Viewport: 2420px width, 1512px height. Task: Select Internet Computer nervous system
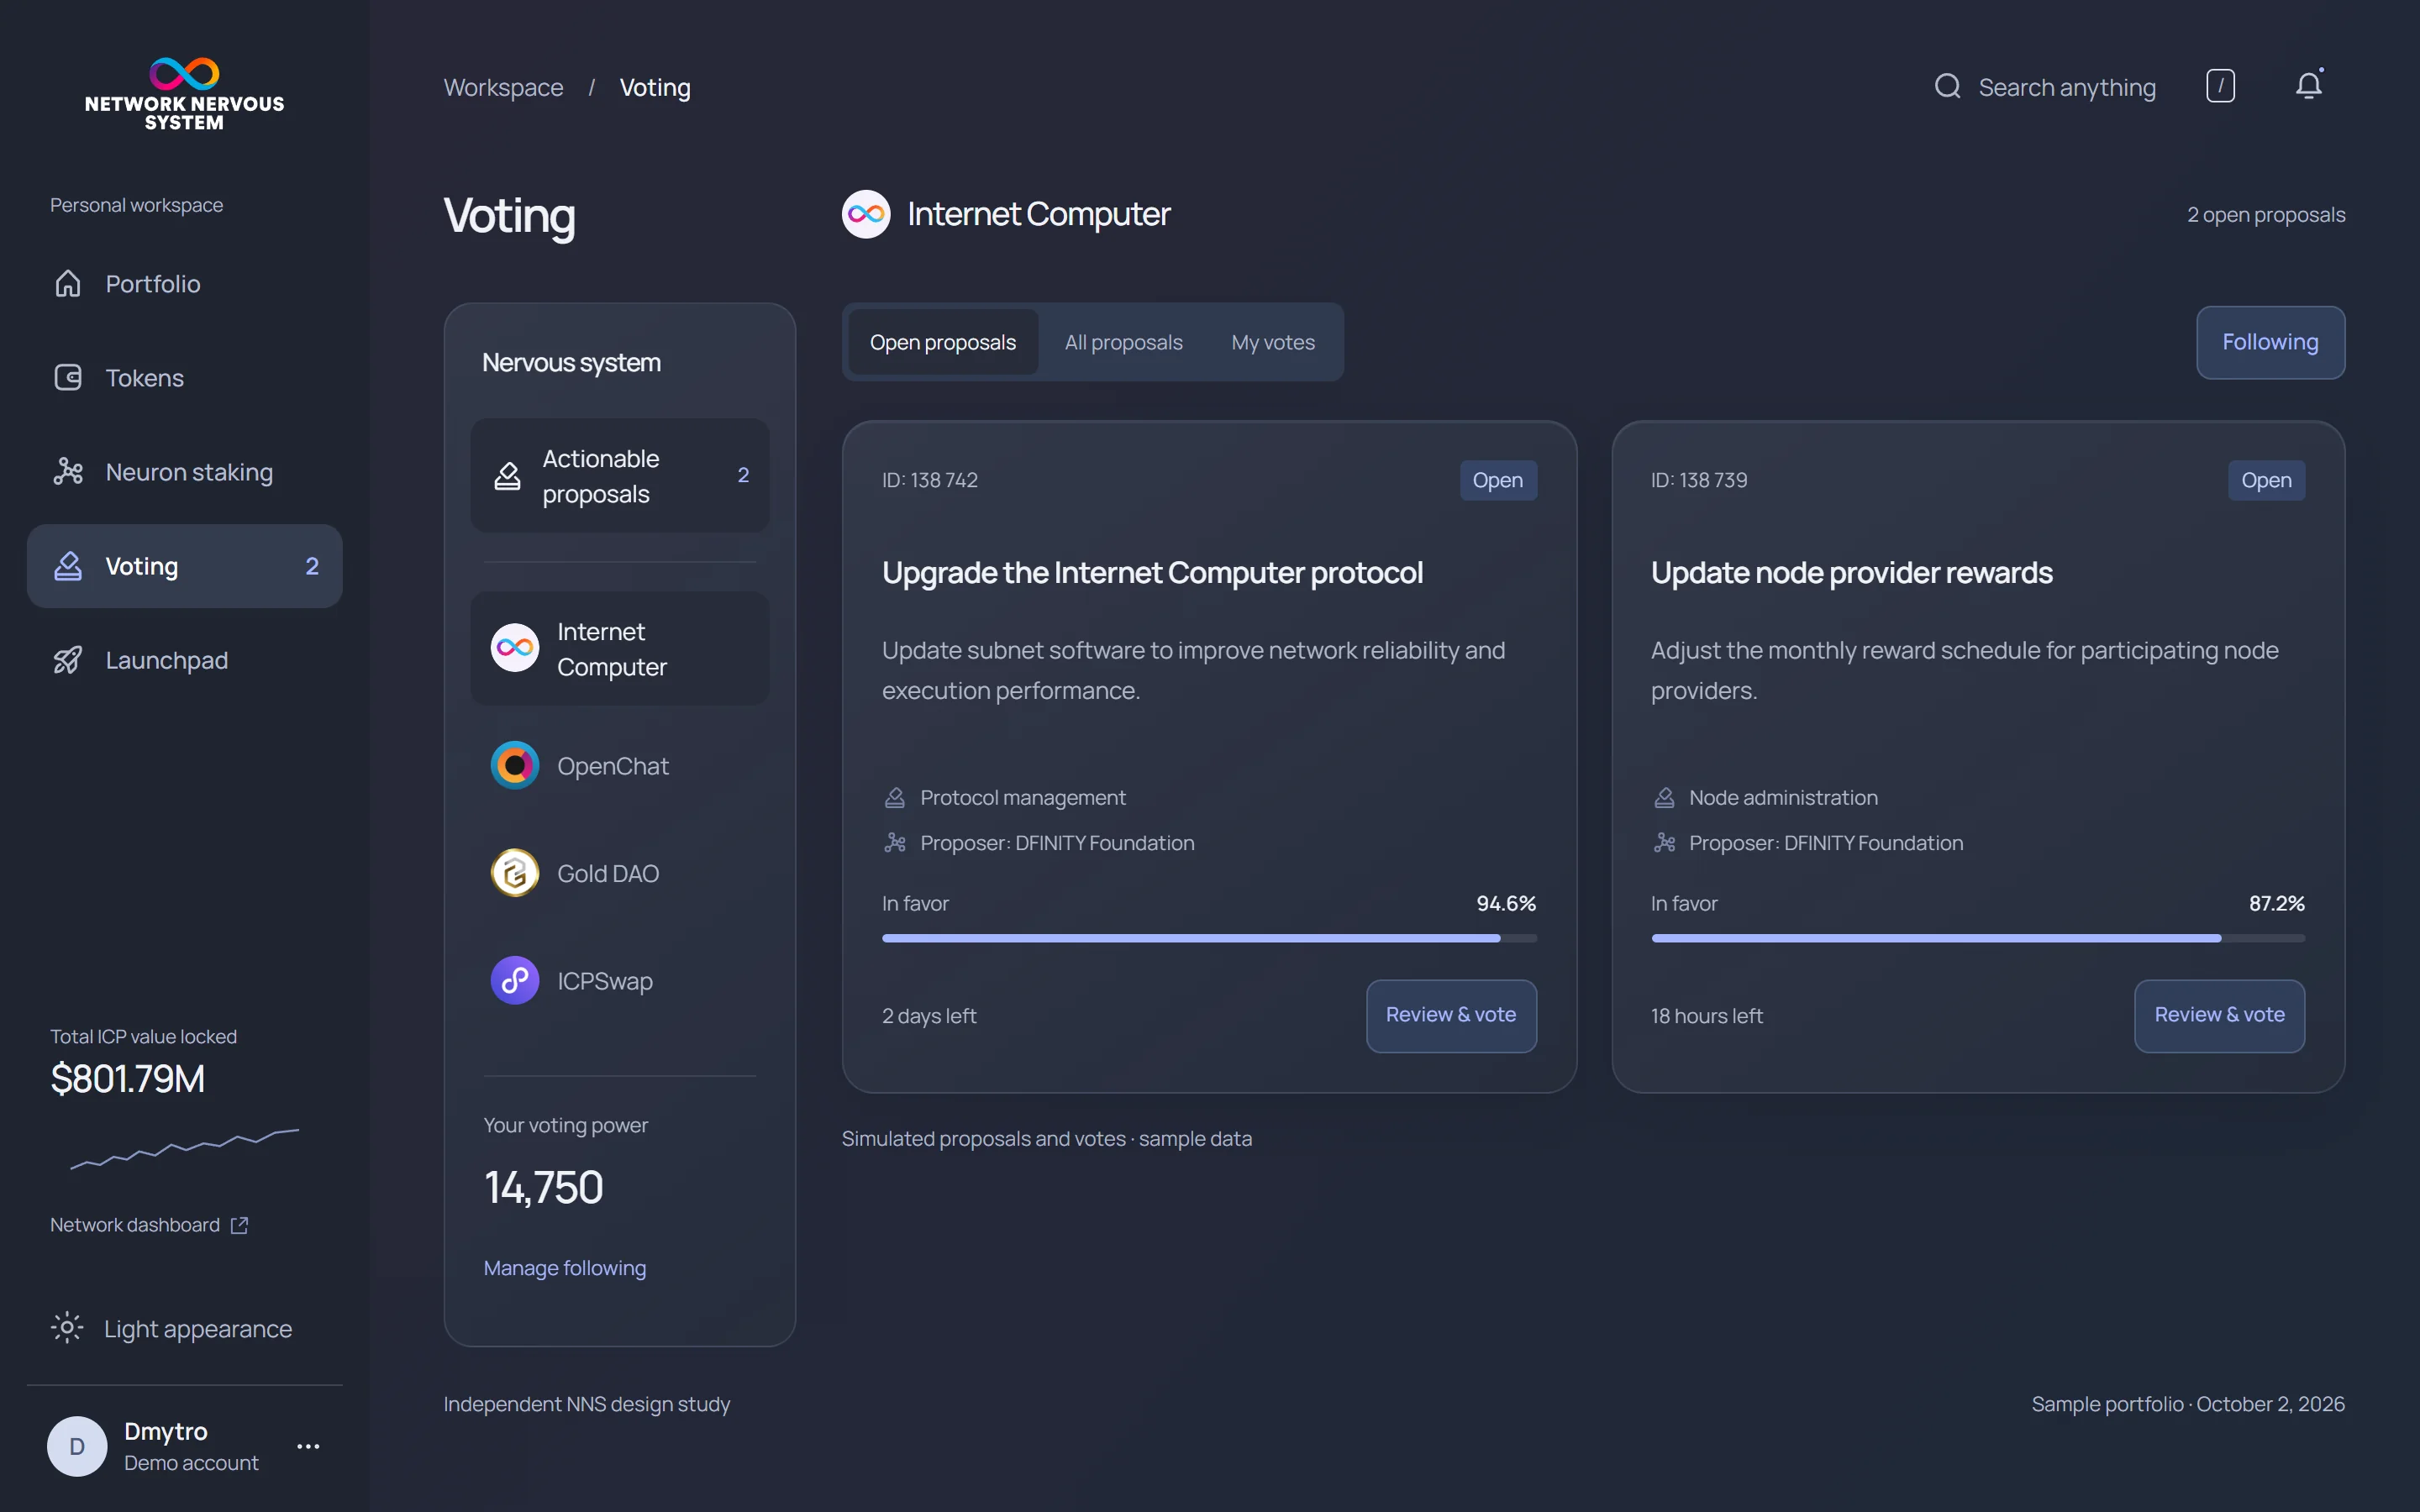point(620,648)
